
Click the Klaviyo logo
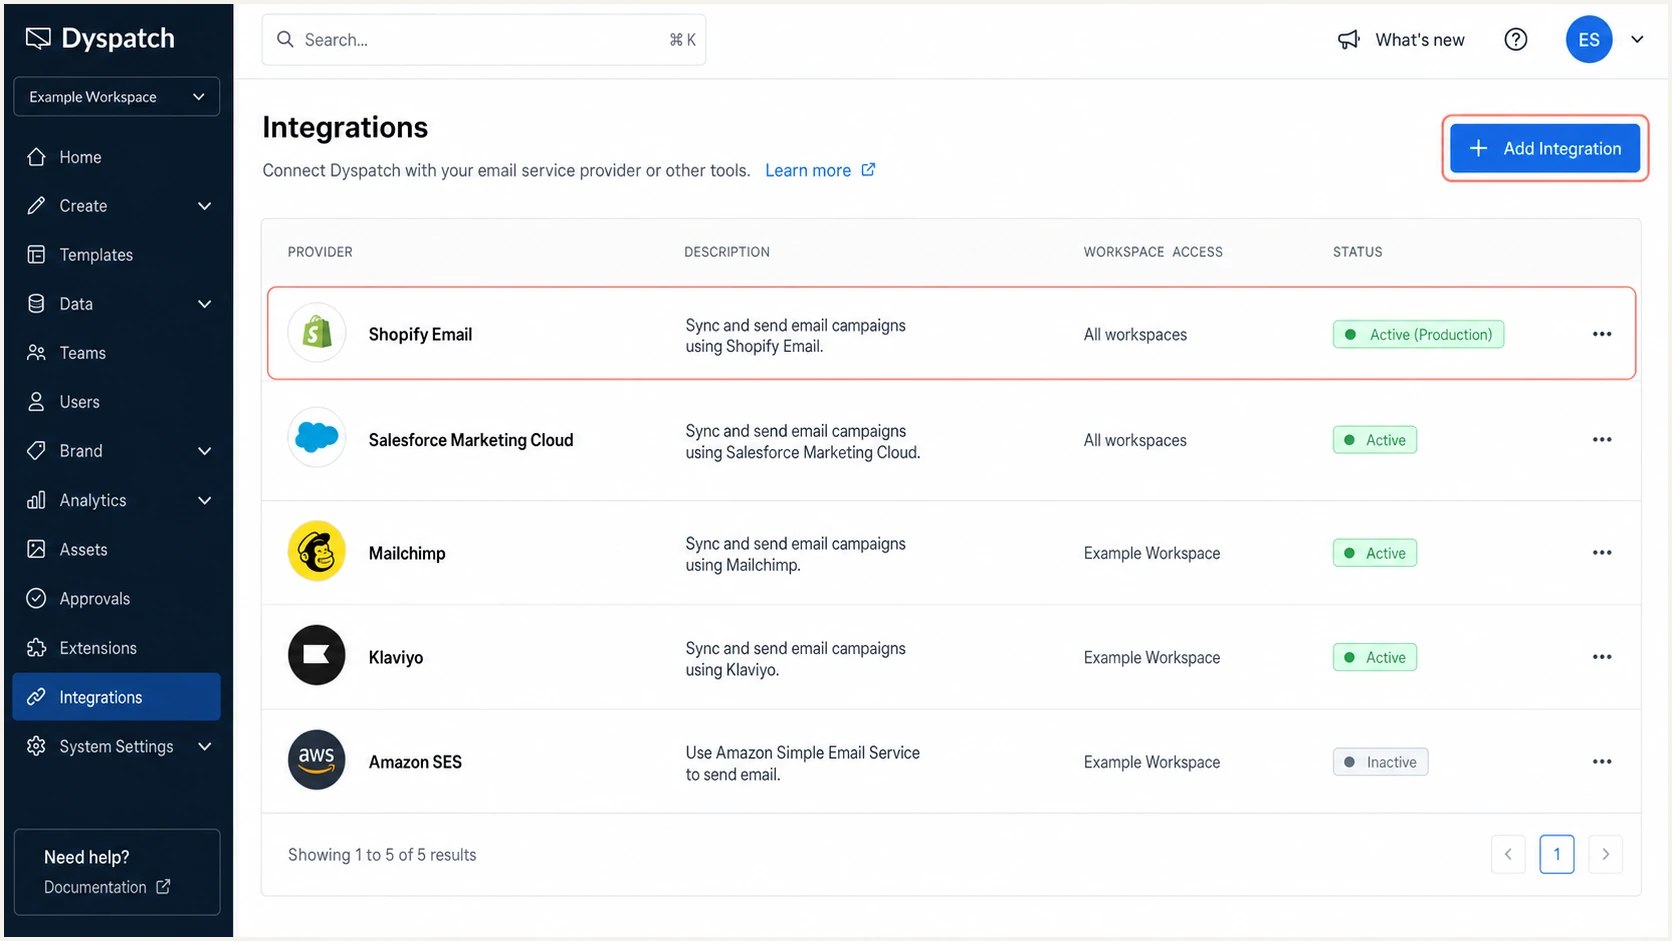[317, 655]
